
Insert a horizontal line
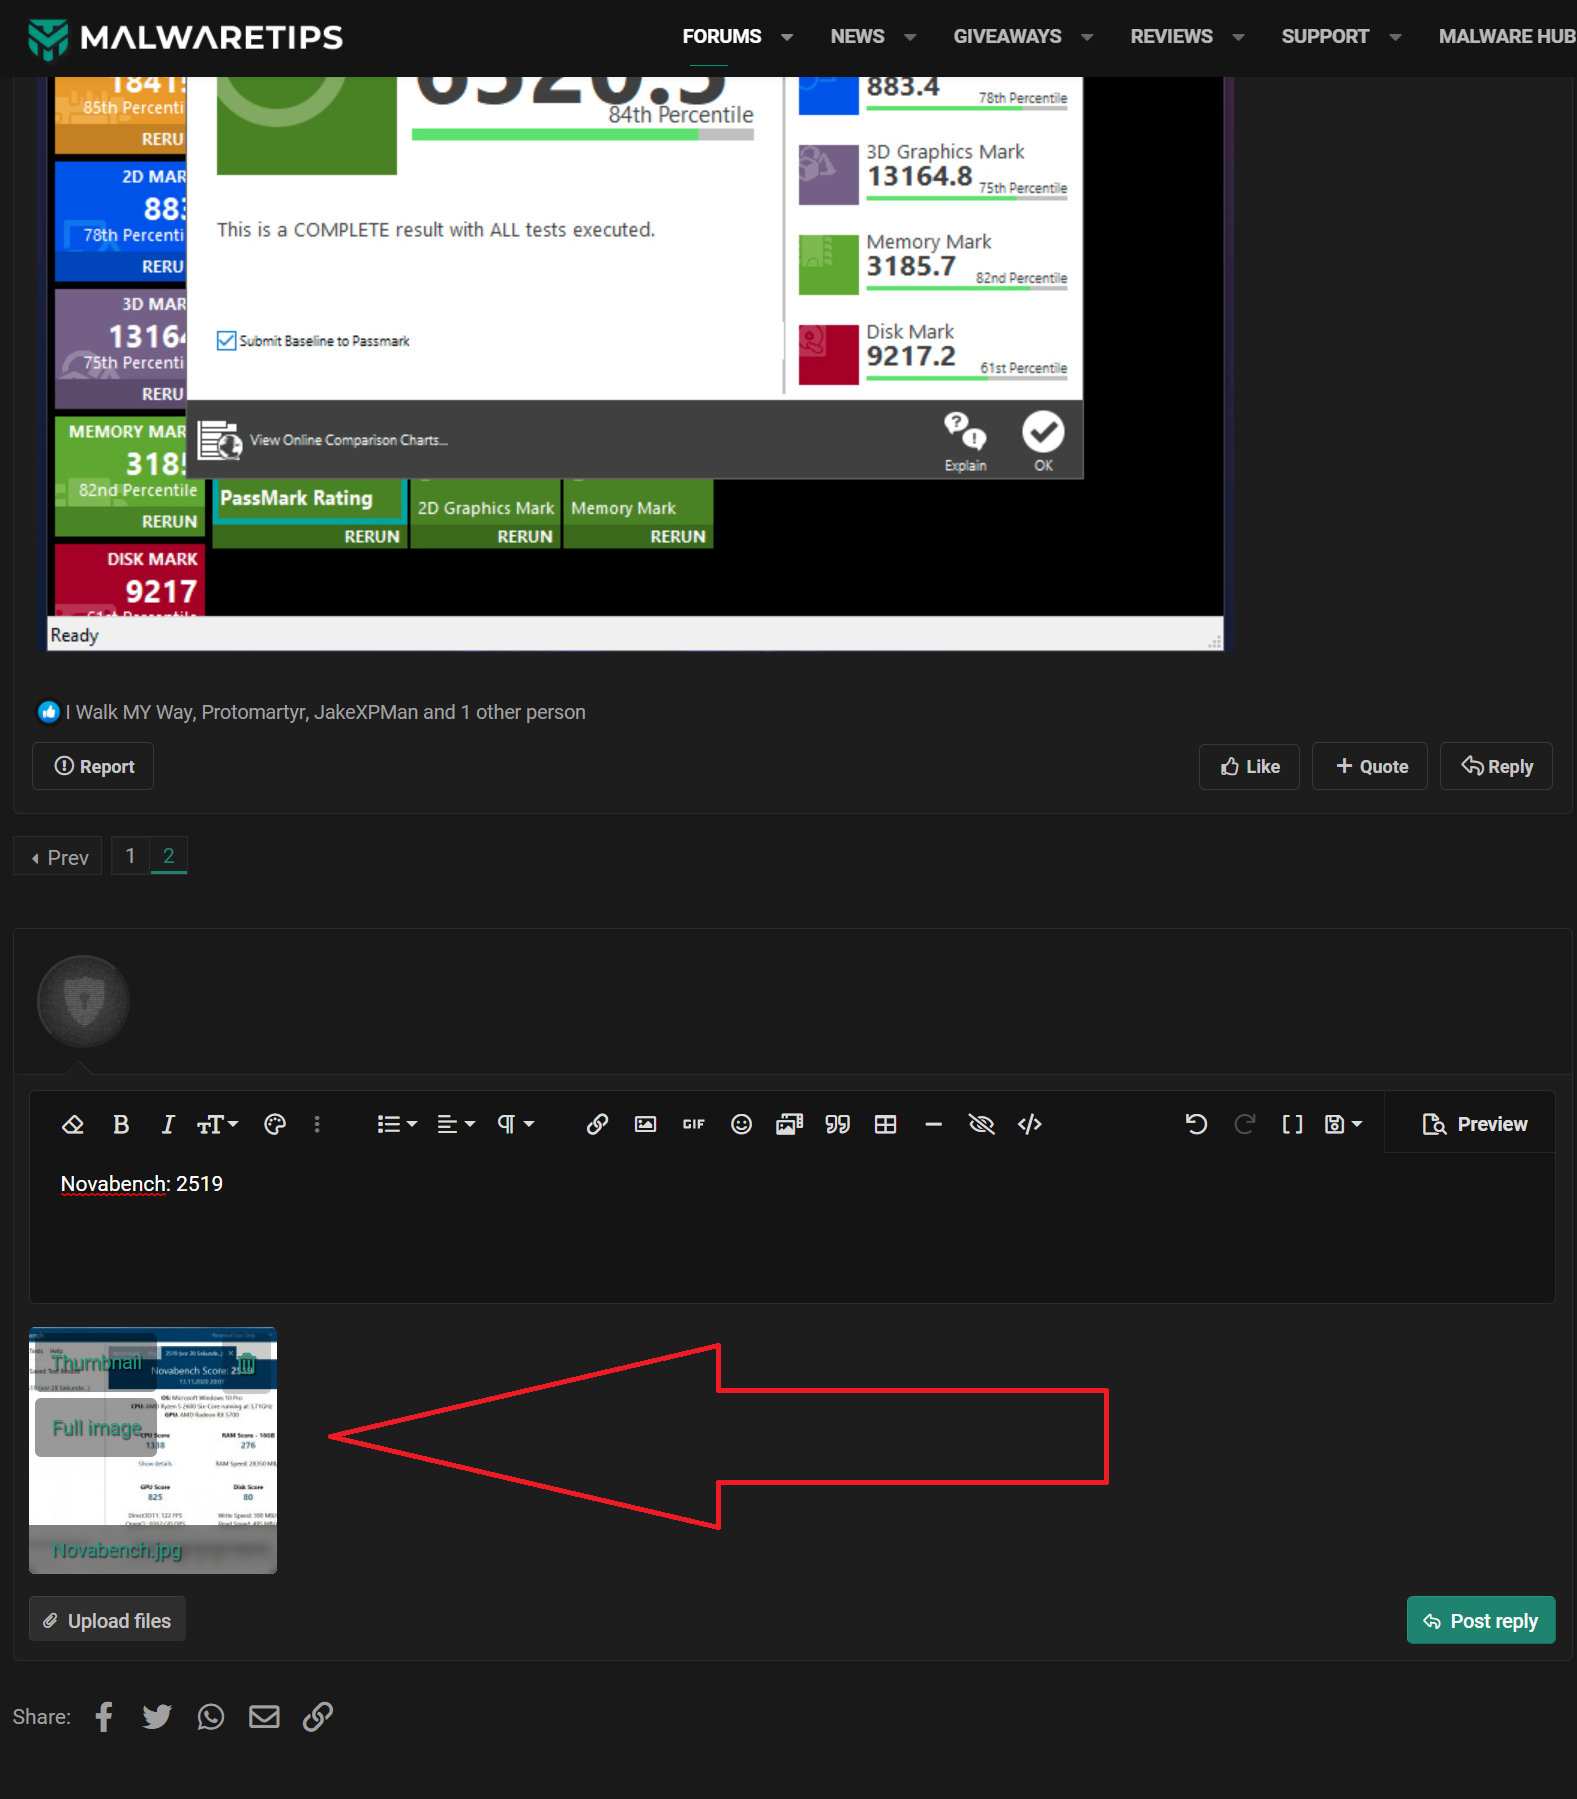933,1125
